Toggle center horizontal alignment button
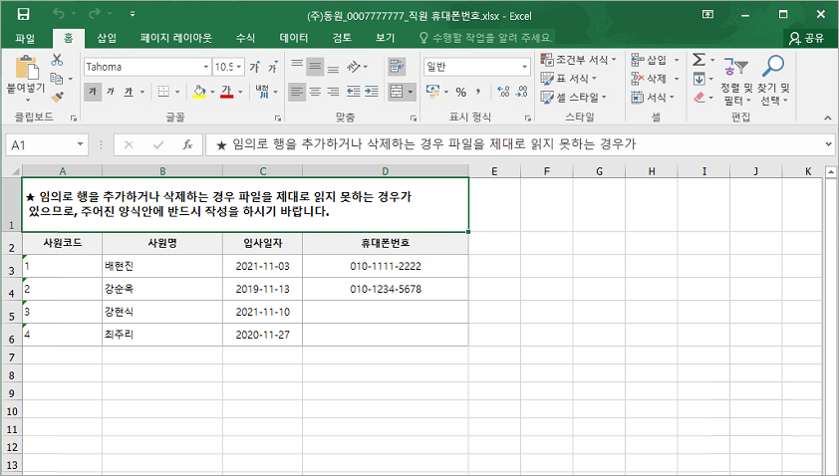 coord(315,92)
